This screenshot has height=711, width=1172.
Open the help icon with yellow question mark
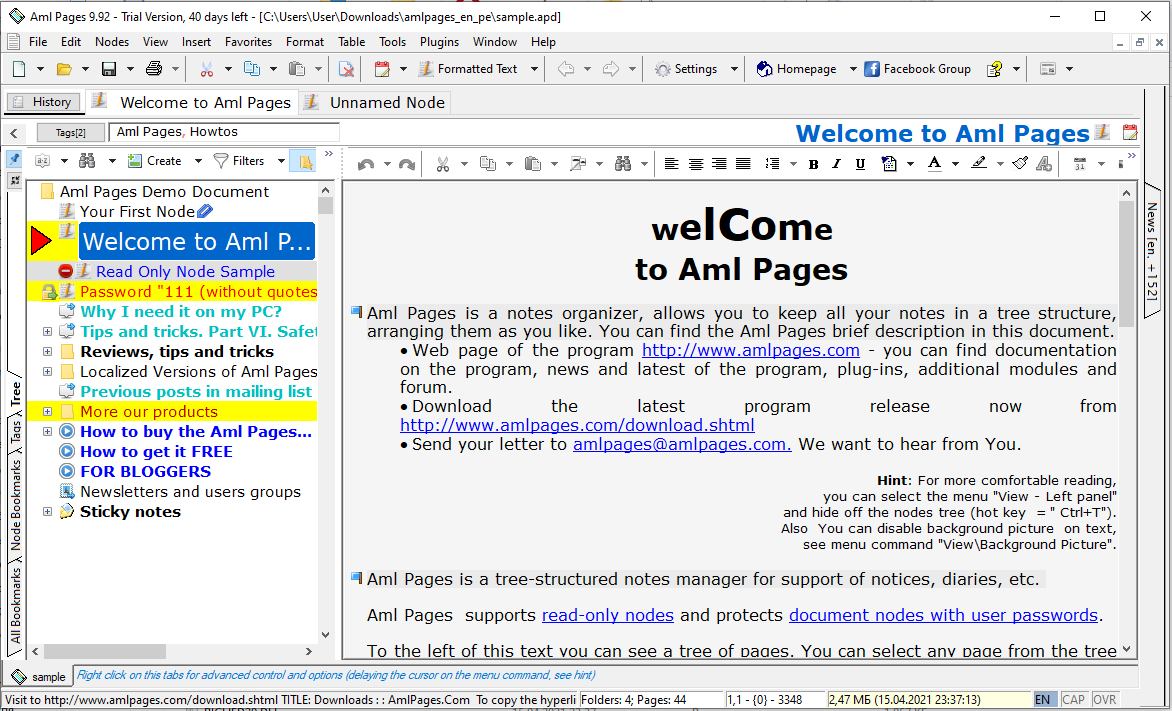[x=994, y=69]
